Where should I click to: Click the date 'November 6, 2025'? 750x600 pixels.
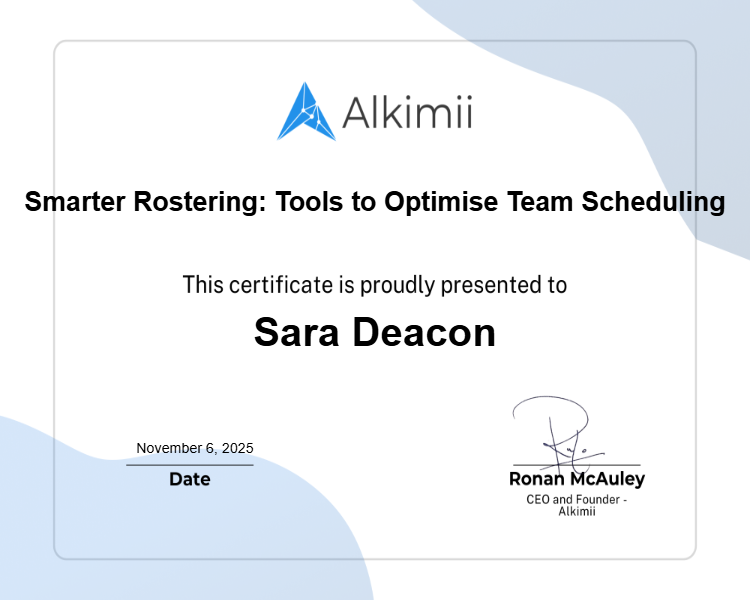195,448
